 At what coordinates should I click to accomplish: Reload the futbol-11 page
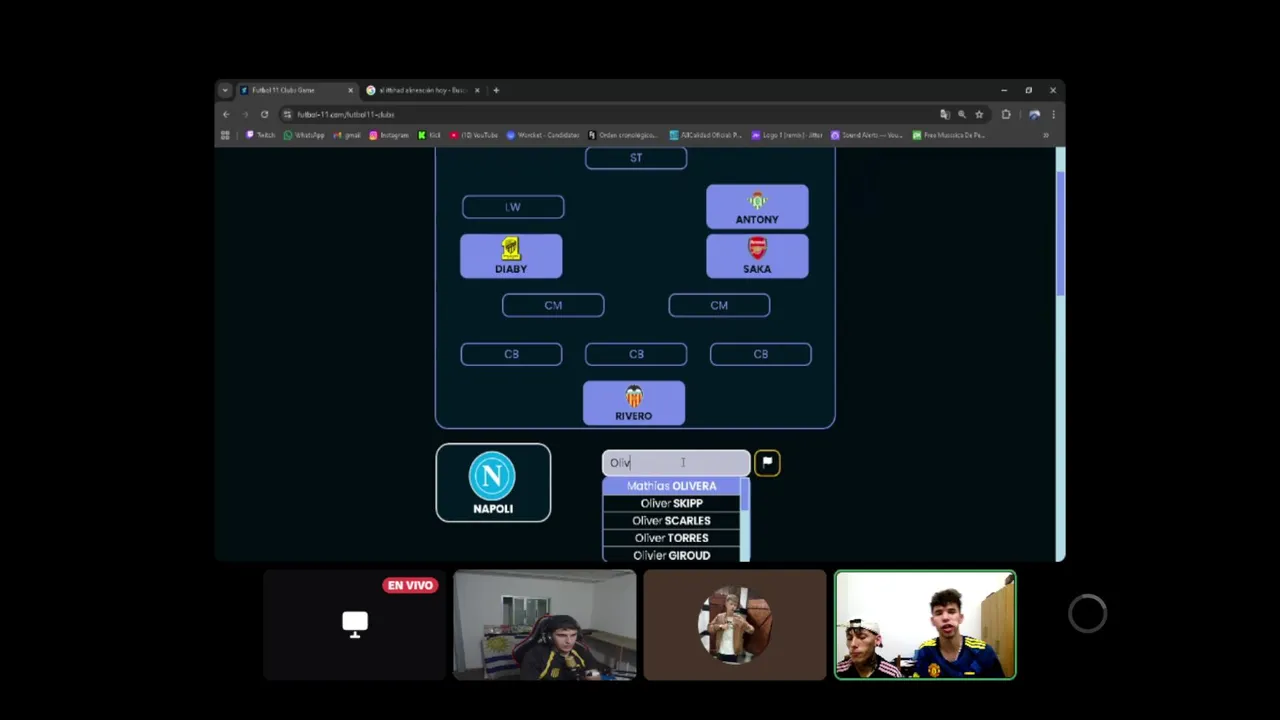coord(264,114)
